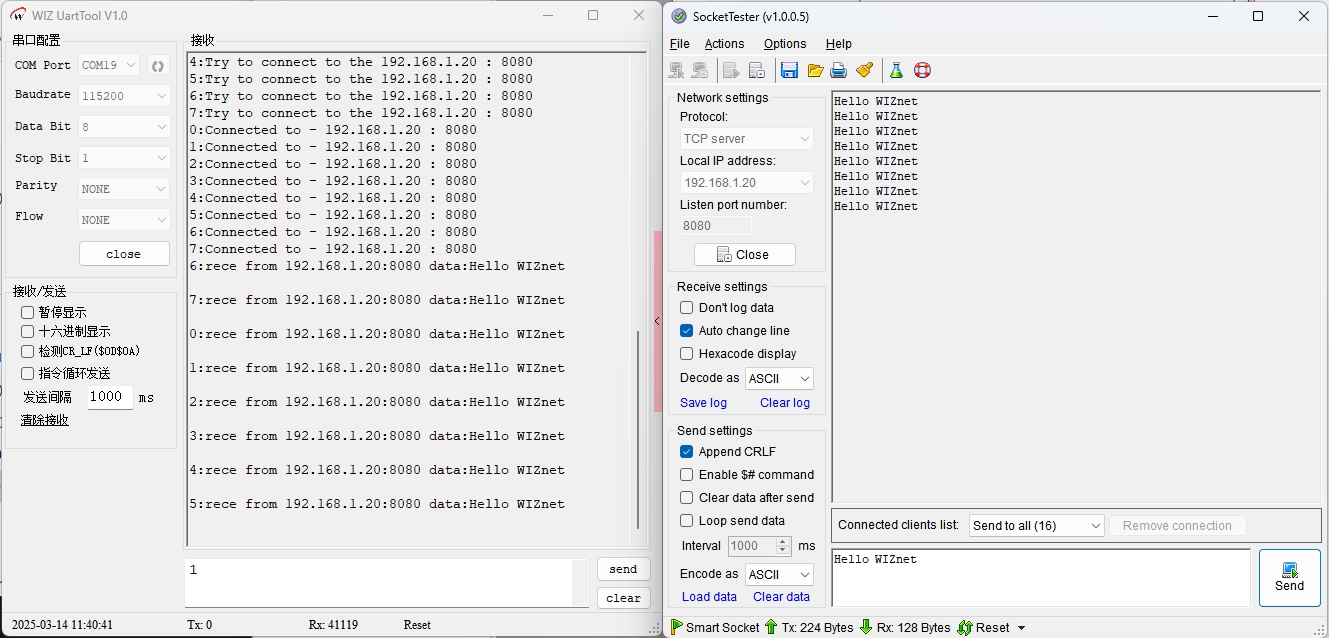The image size is (1329, 638).
Task: Enable the Hexacode display checkbox
Action: (686, 354)
